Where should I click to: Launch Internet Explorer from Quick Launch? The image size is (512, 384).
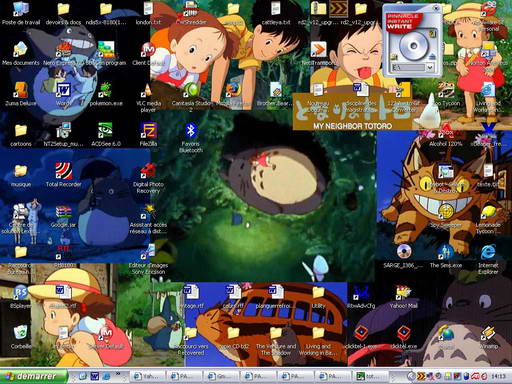point(106,376)
